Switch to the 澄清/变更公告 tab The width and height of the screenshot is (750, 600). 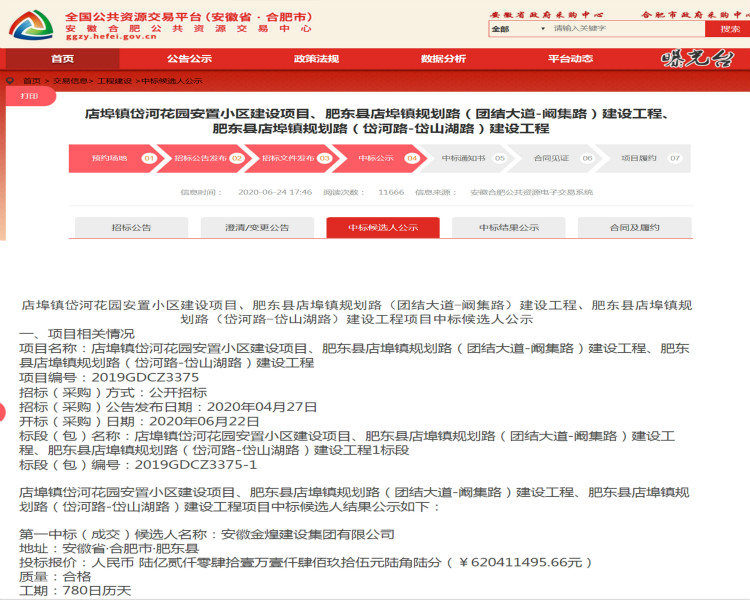point(257,228)
